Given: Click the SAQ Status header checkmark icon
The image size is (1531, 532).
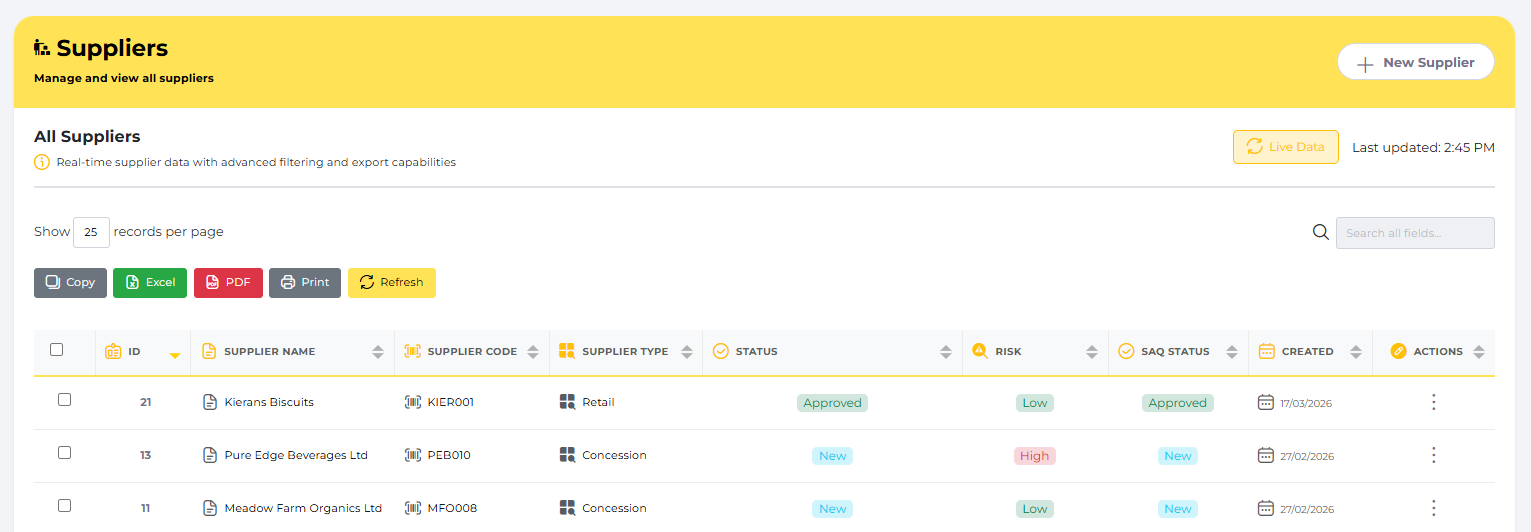Looking at the screenshot, I should 1126,351.
